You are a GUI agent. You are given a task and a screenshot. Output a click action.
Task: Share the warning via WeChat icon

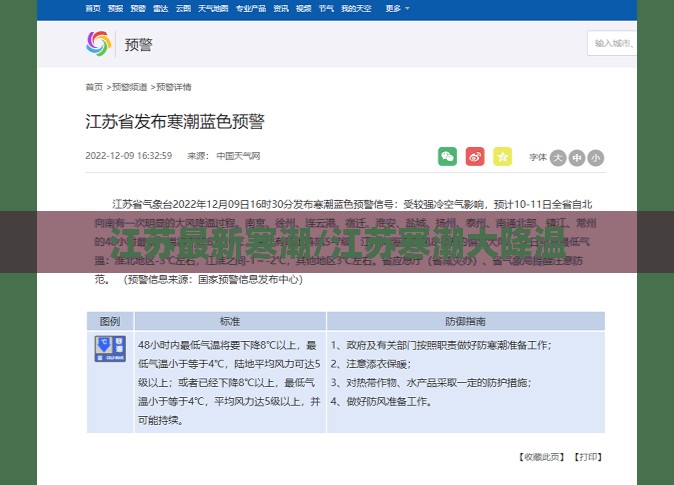[x=447, y=157]
